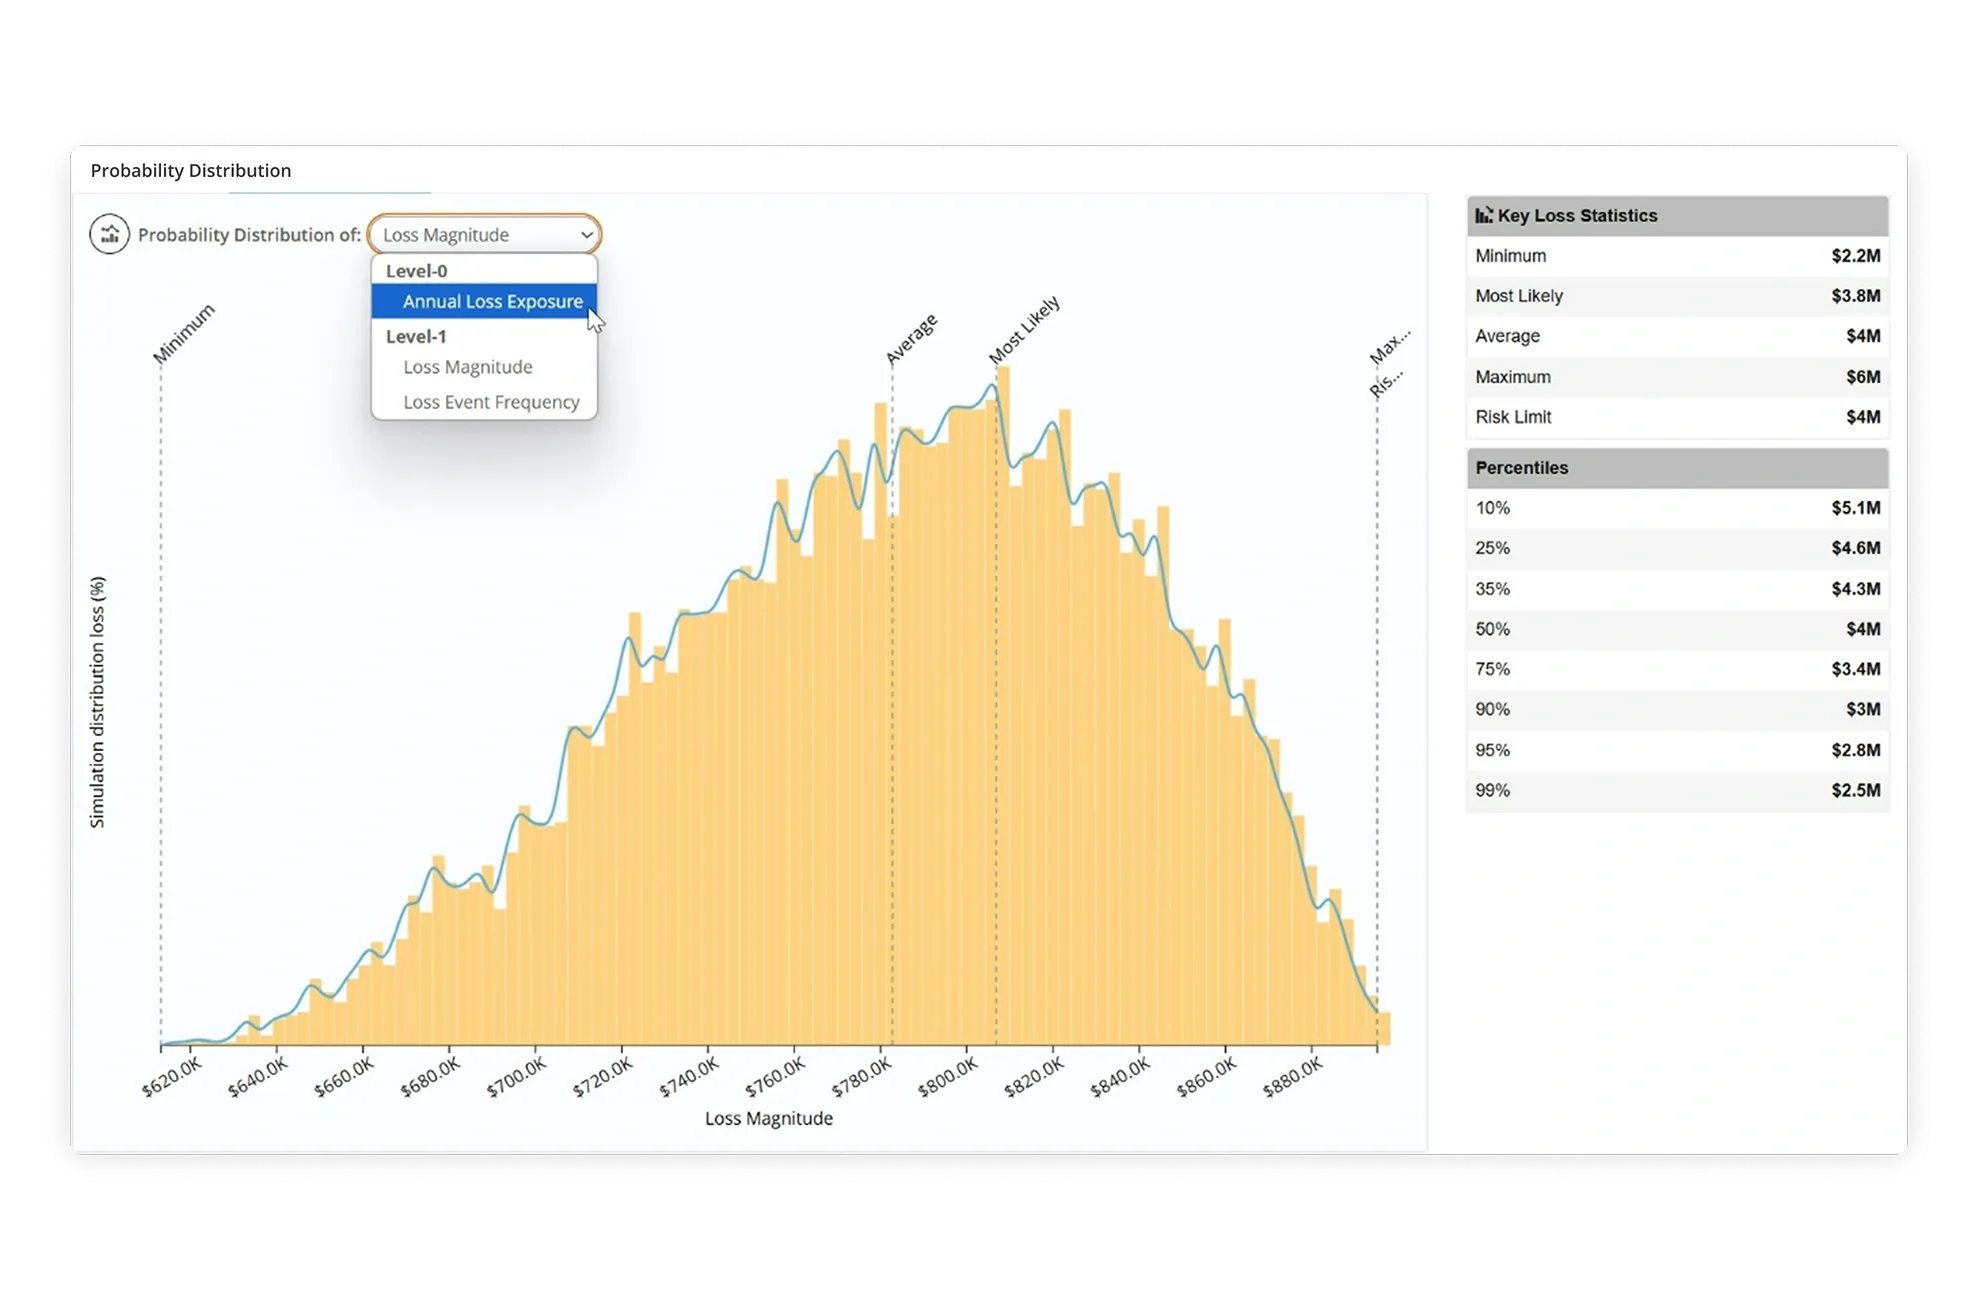Click the Level-0 group header
The width and height of the screenshot is (1975, 1313).
coord(416,271)
